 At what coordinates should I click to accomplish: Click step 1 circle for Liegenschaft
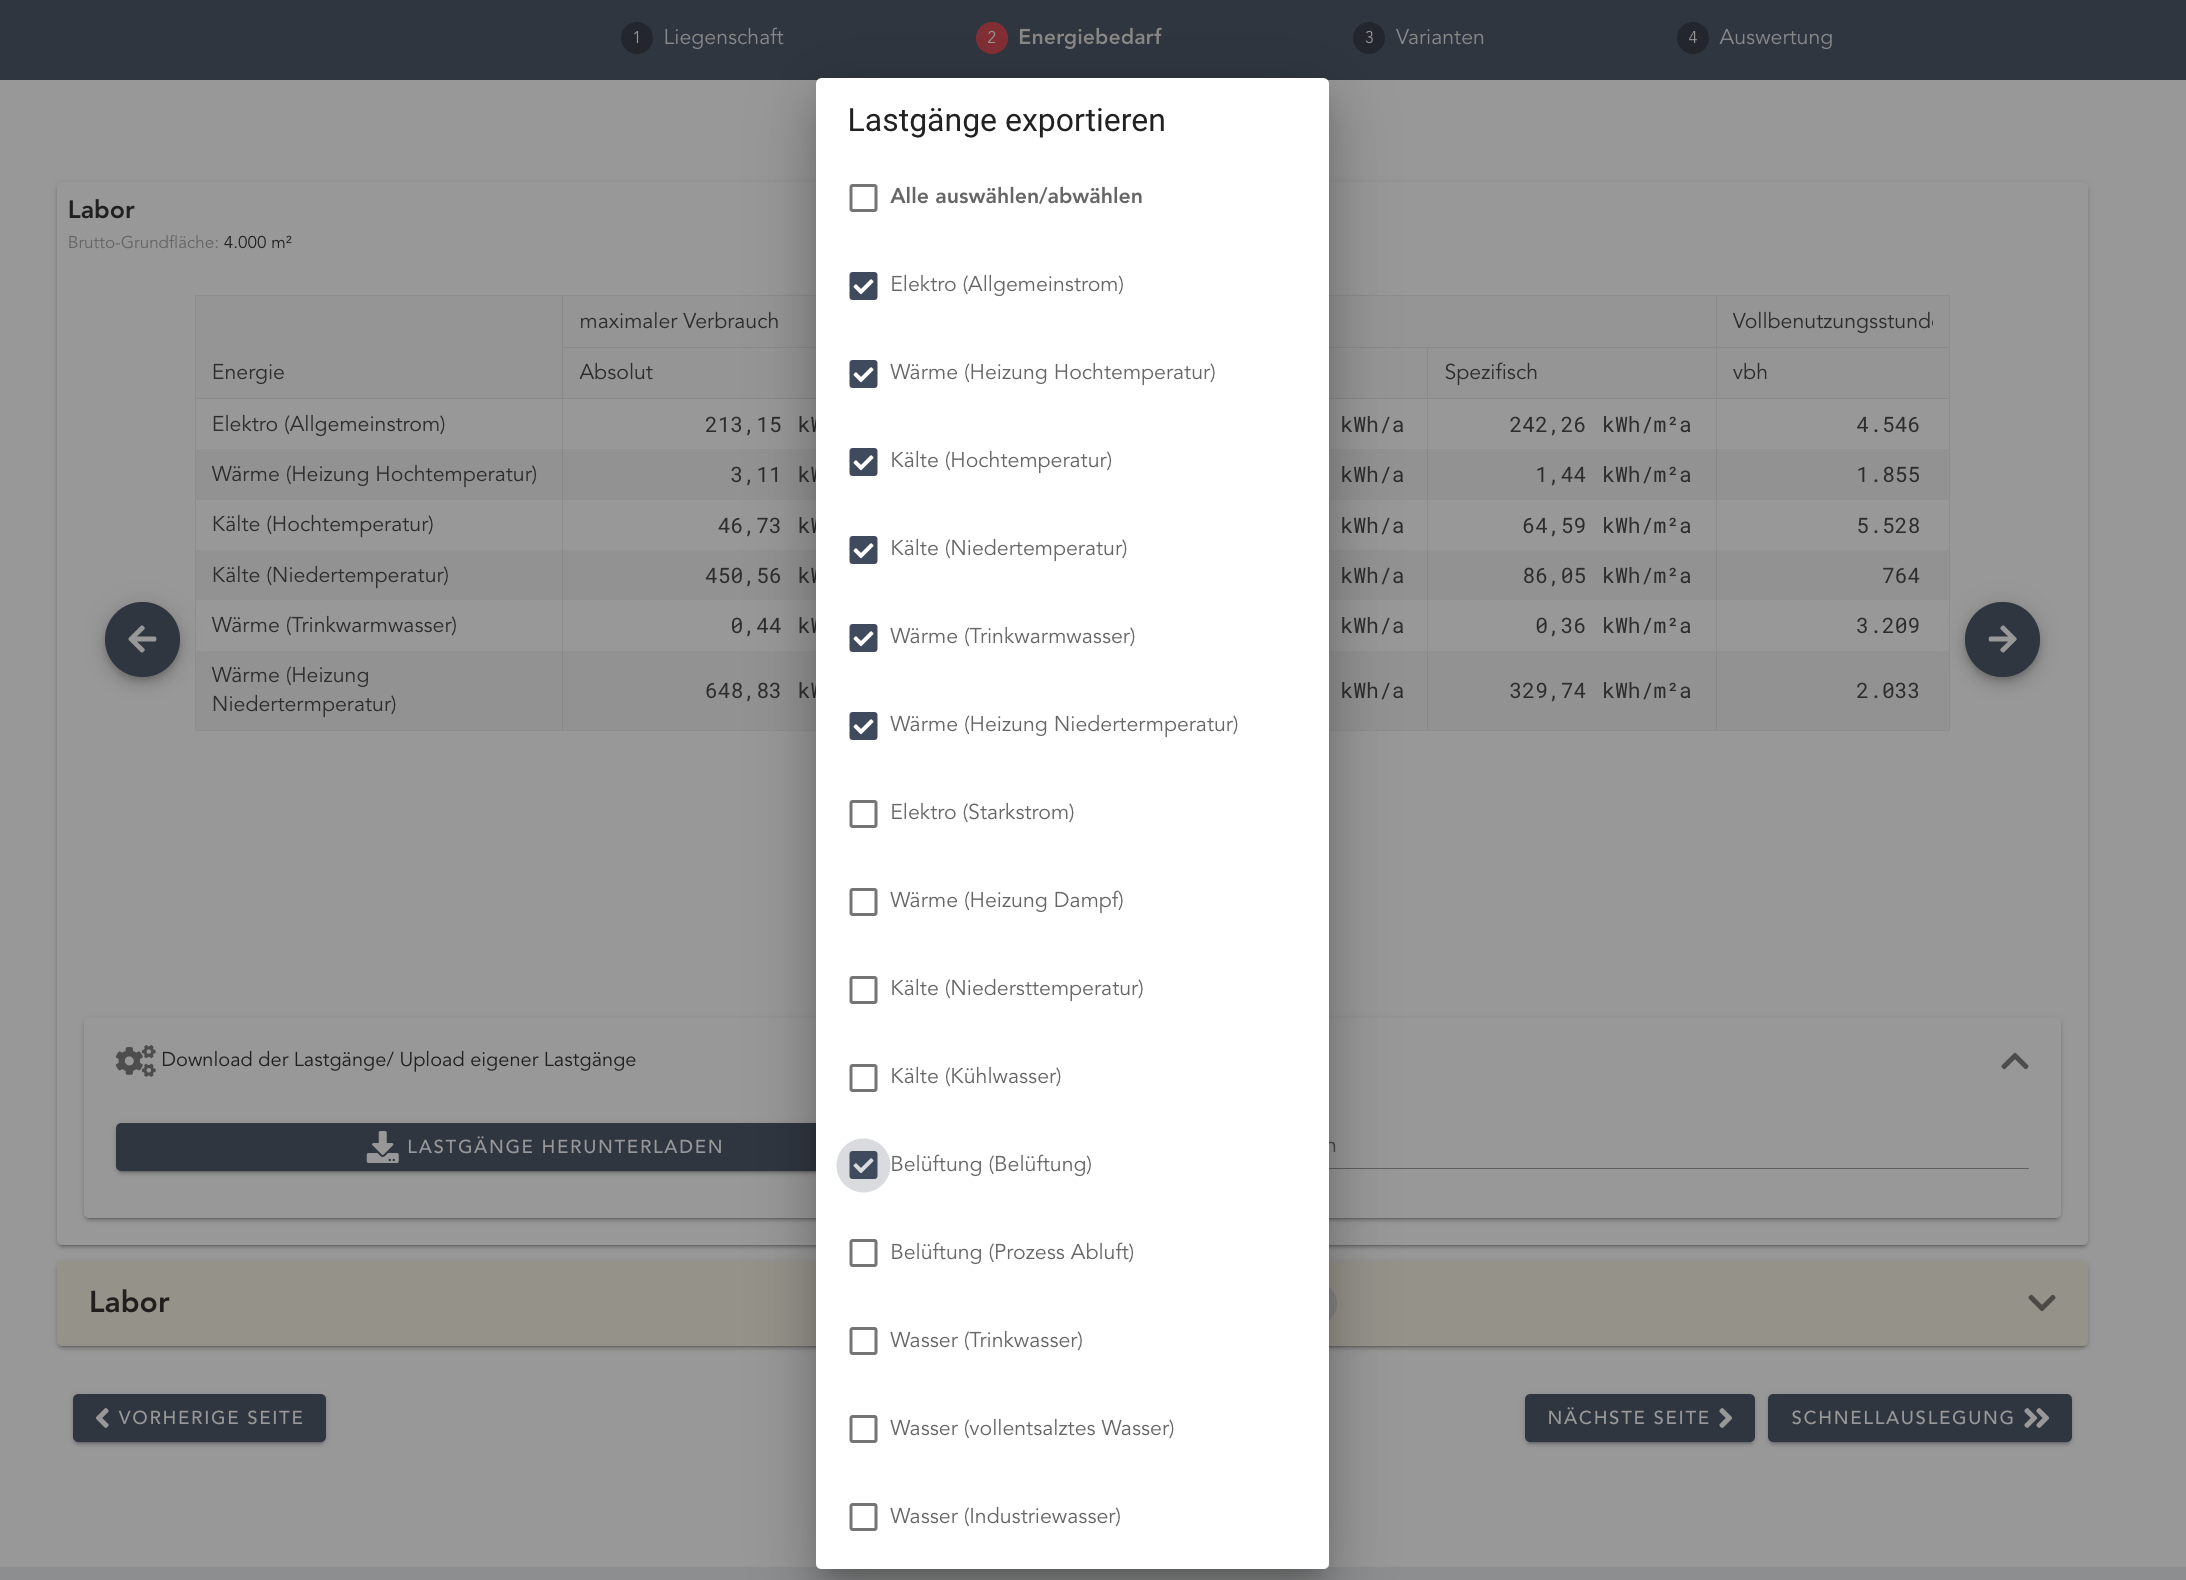pyautogui.click(x=636, y=38)
